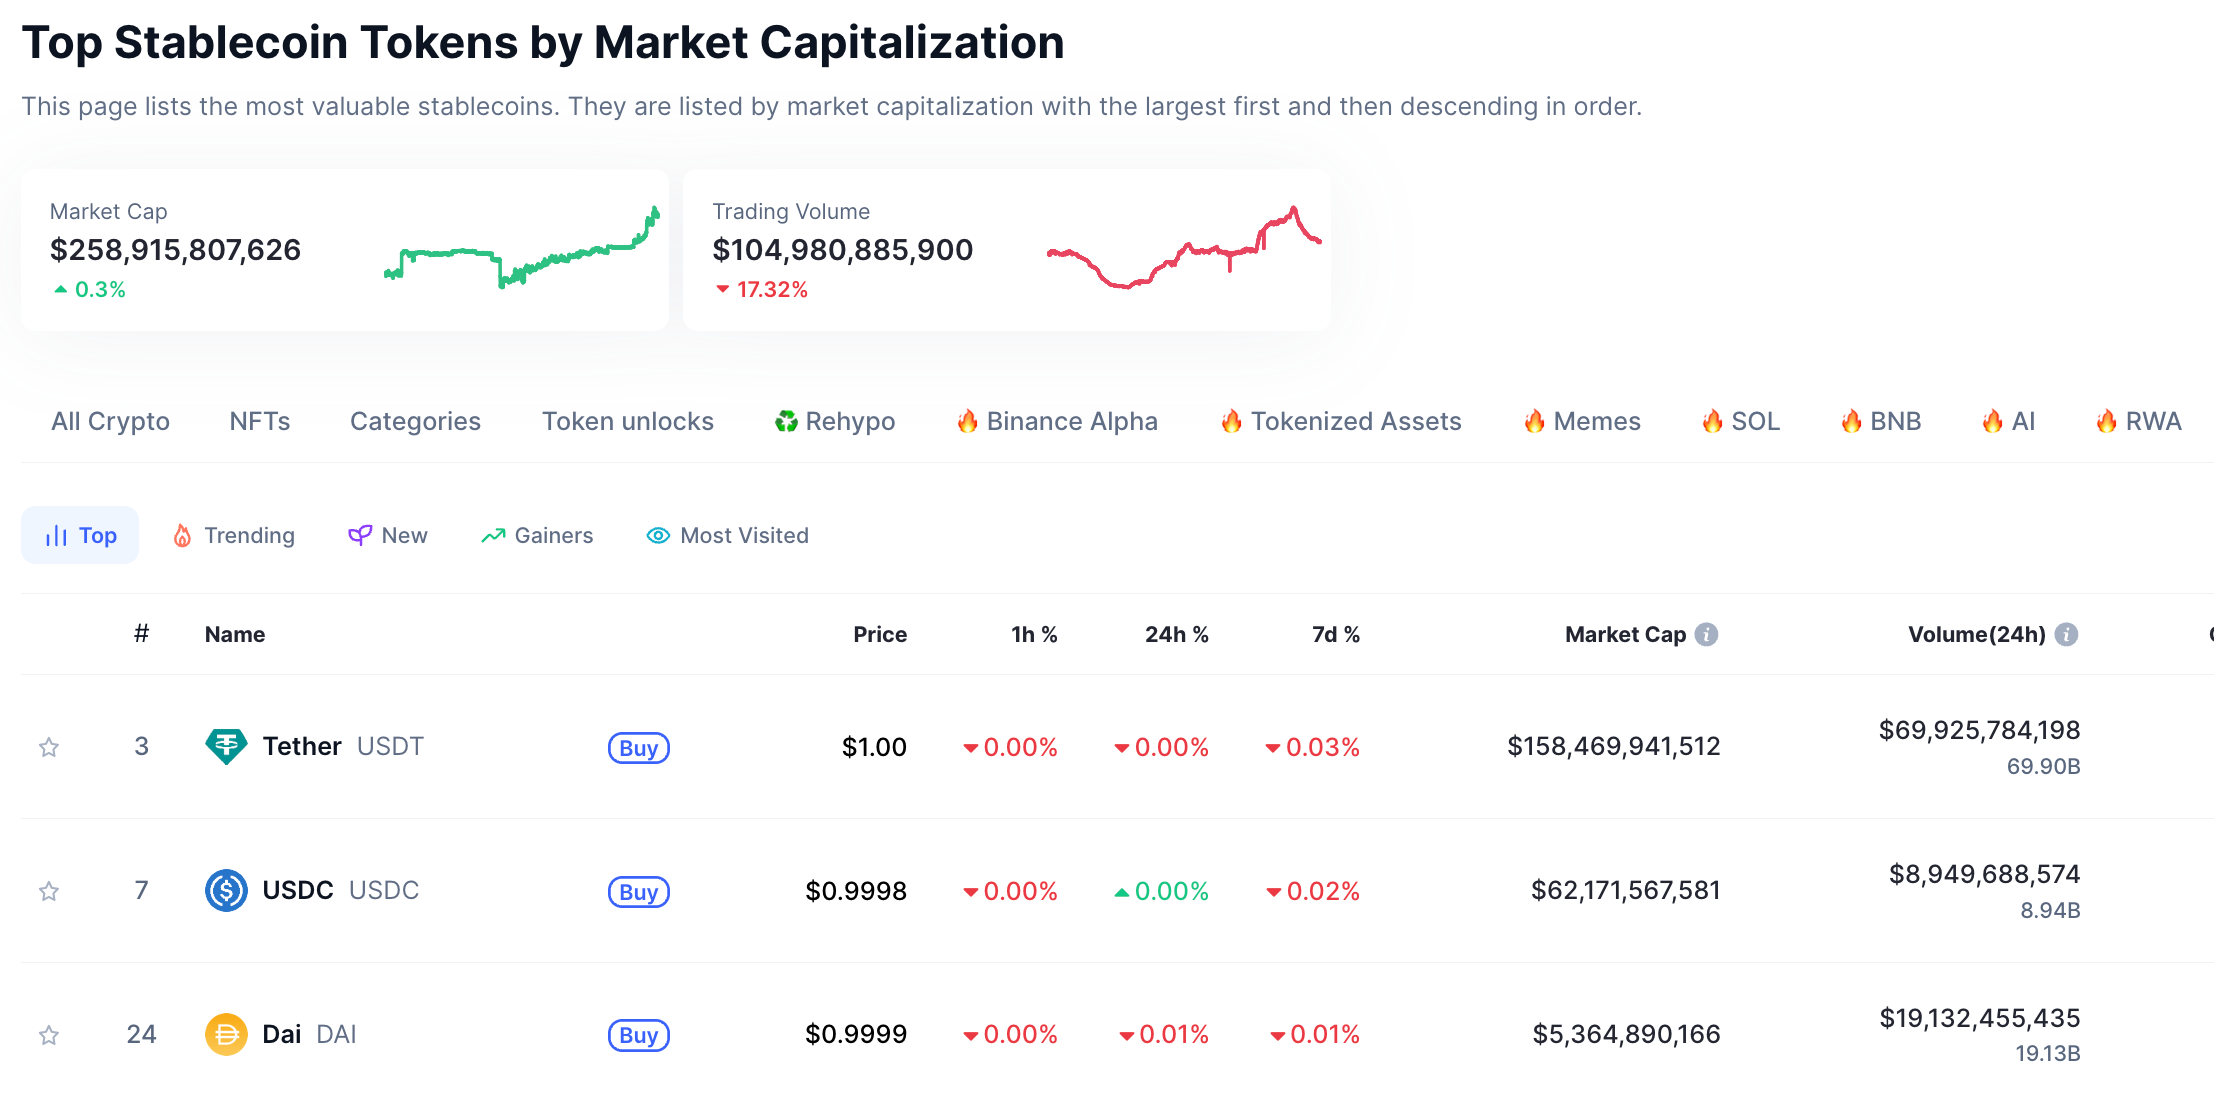Open the Token unlocks tab
The height and width of the screenshot is (1106, 2214).
[x=627, y=421]
